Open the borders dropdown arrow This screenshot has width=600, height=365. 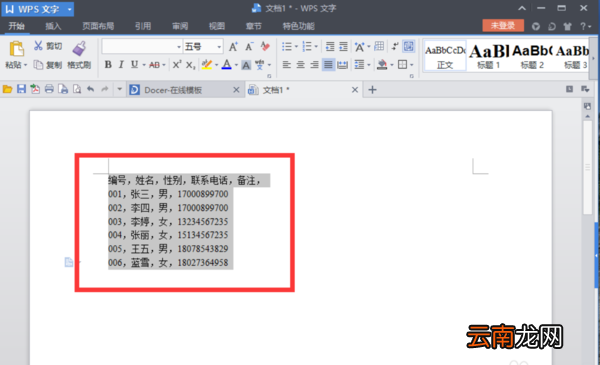point(412,65)
